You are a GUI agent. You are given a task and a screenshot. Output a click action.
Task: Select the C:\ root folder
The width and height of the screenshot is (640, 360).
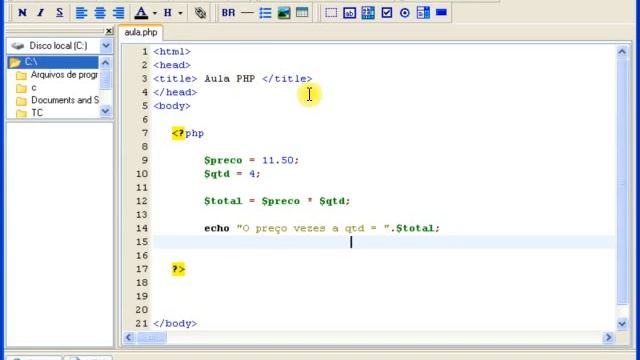point(52,62)
